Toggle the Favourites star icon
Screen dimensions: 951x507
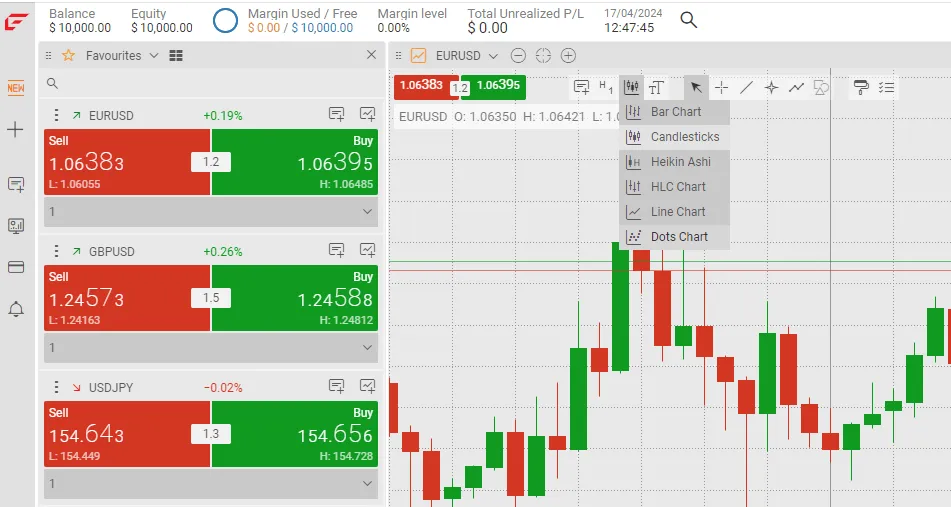69,56
